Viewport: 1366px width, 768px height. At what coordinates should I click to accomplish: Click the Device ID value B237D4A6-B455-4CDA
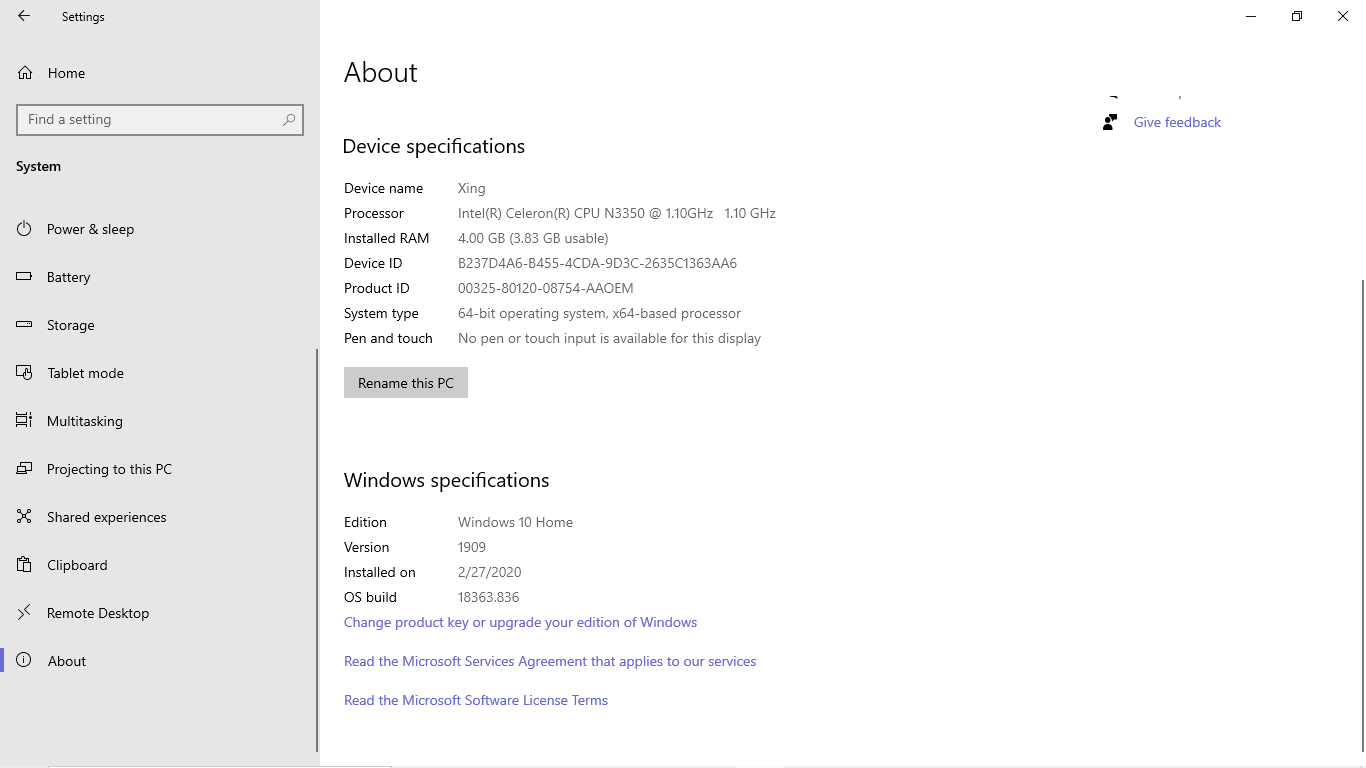tap(597, 263)
